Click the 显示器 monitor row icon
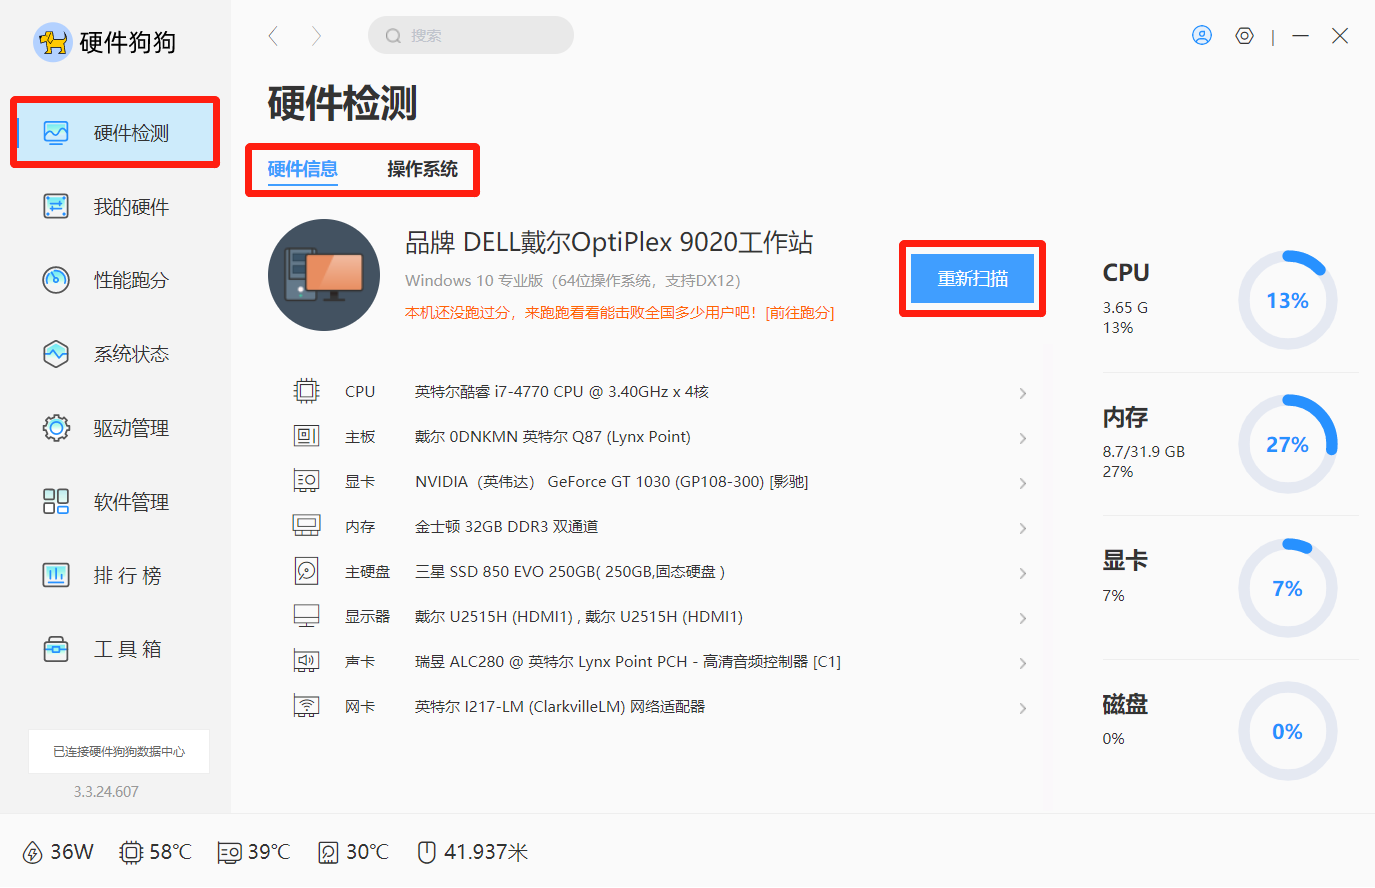1375x888 pixels. tap(306, 616)
